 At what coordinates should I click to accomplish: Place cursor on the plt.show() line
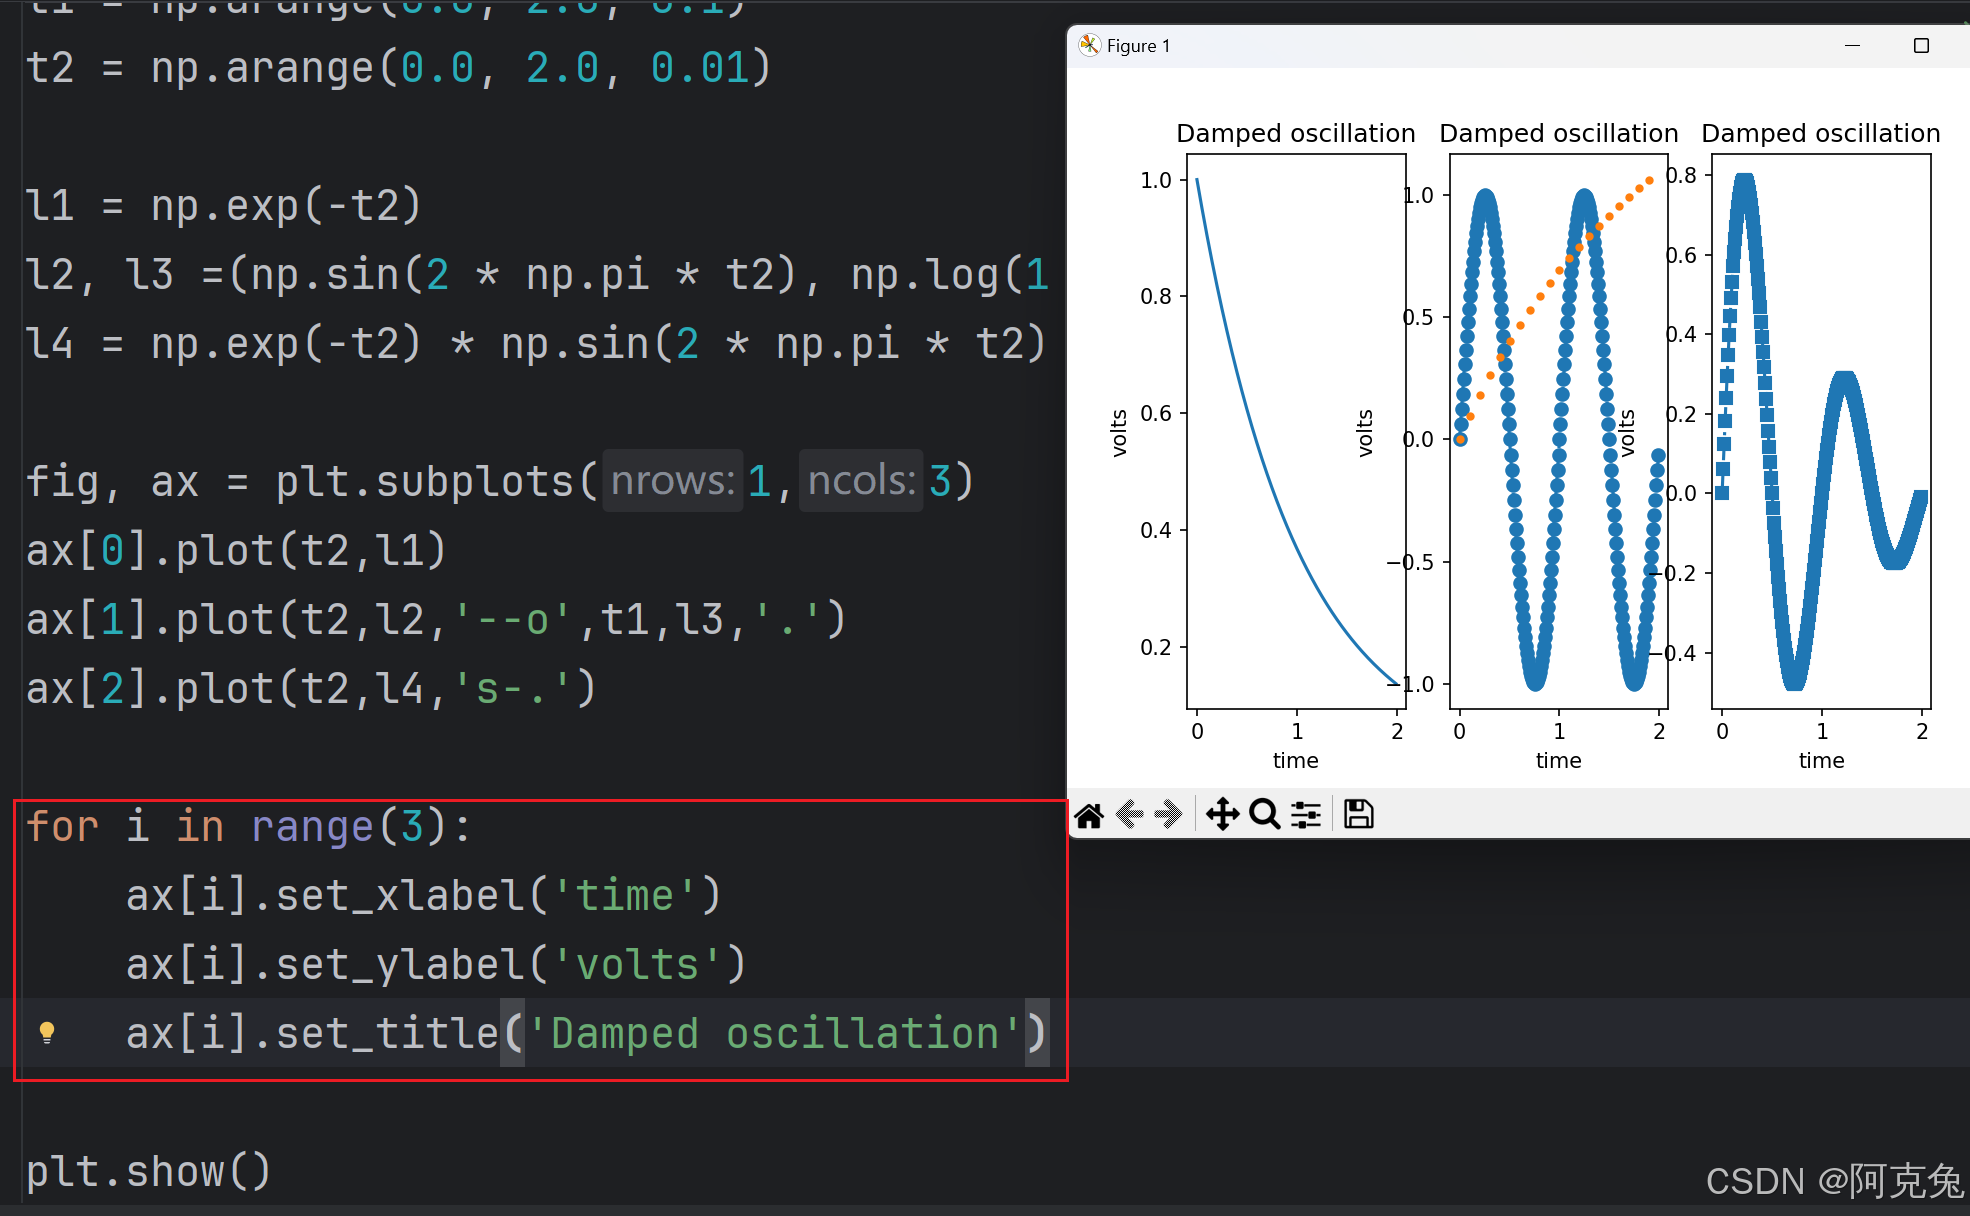[148, 1170]
